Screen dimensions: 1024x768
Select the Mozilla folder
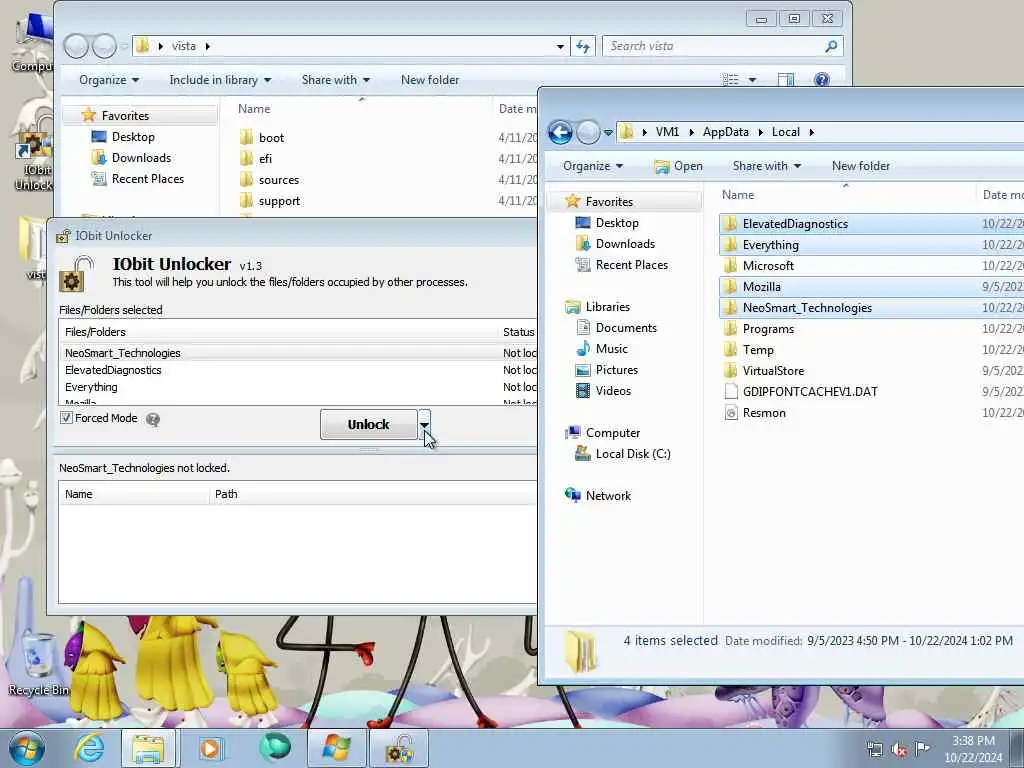point(761,287)
